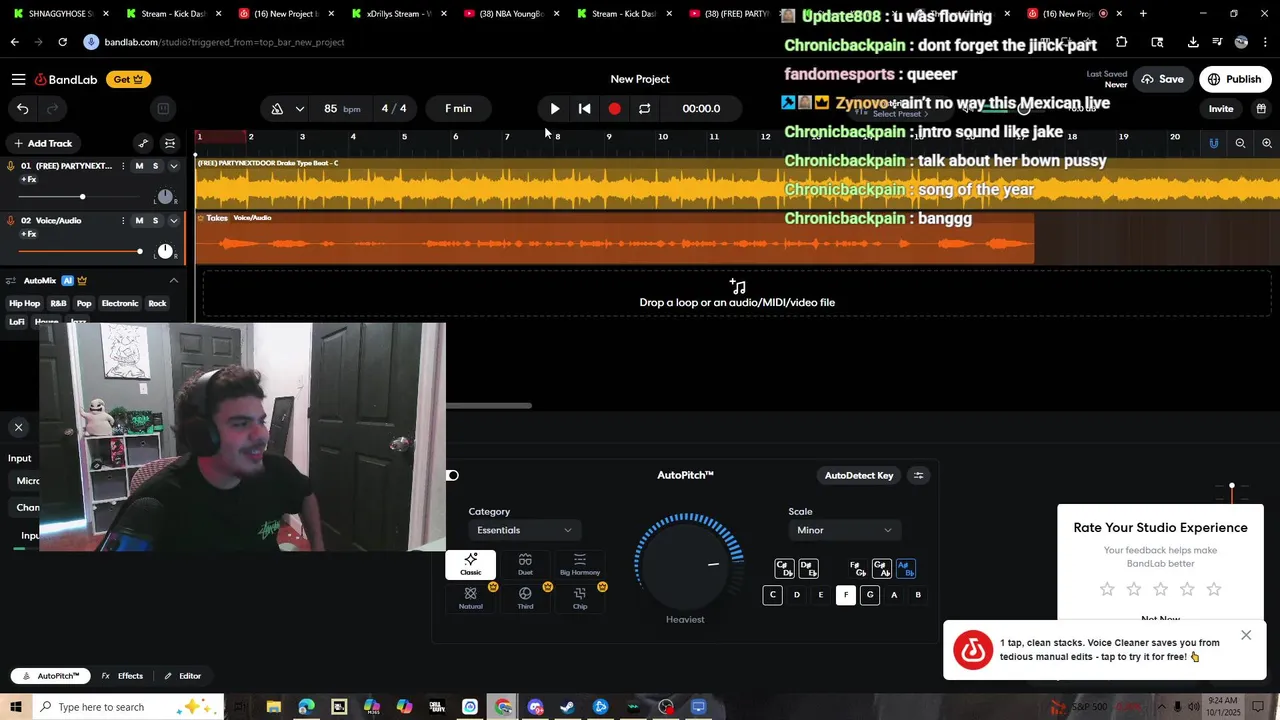The image size is (1280, 720).
Task: Expand track 02 options chevron
Action: click(173, 220)
